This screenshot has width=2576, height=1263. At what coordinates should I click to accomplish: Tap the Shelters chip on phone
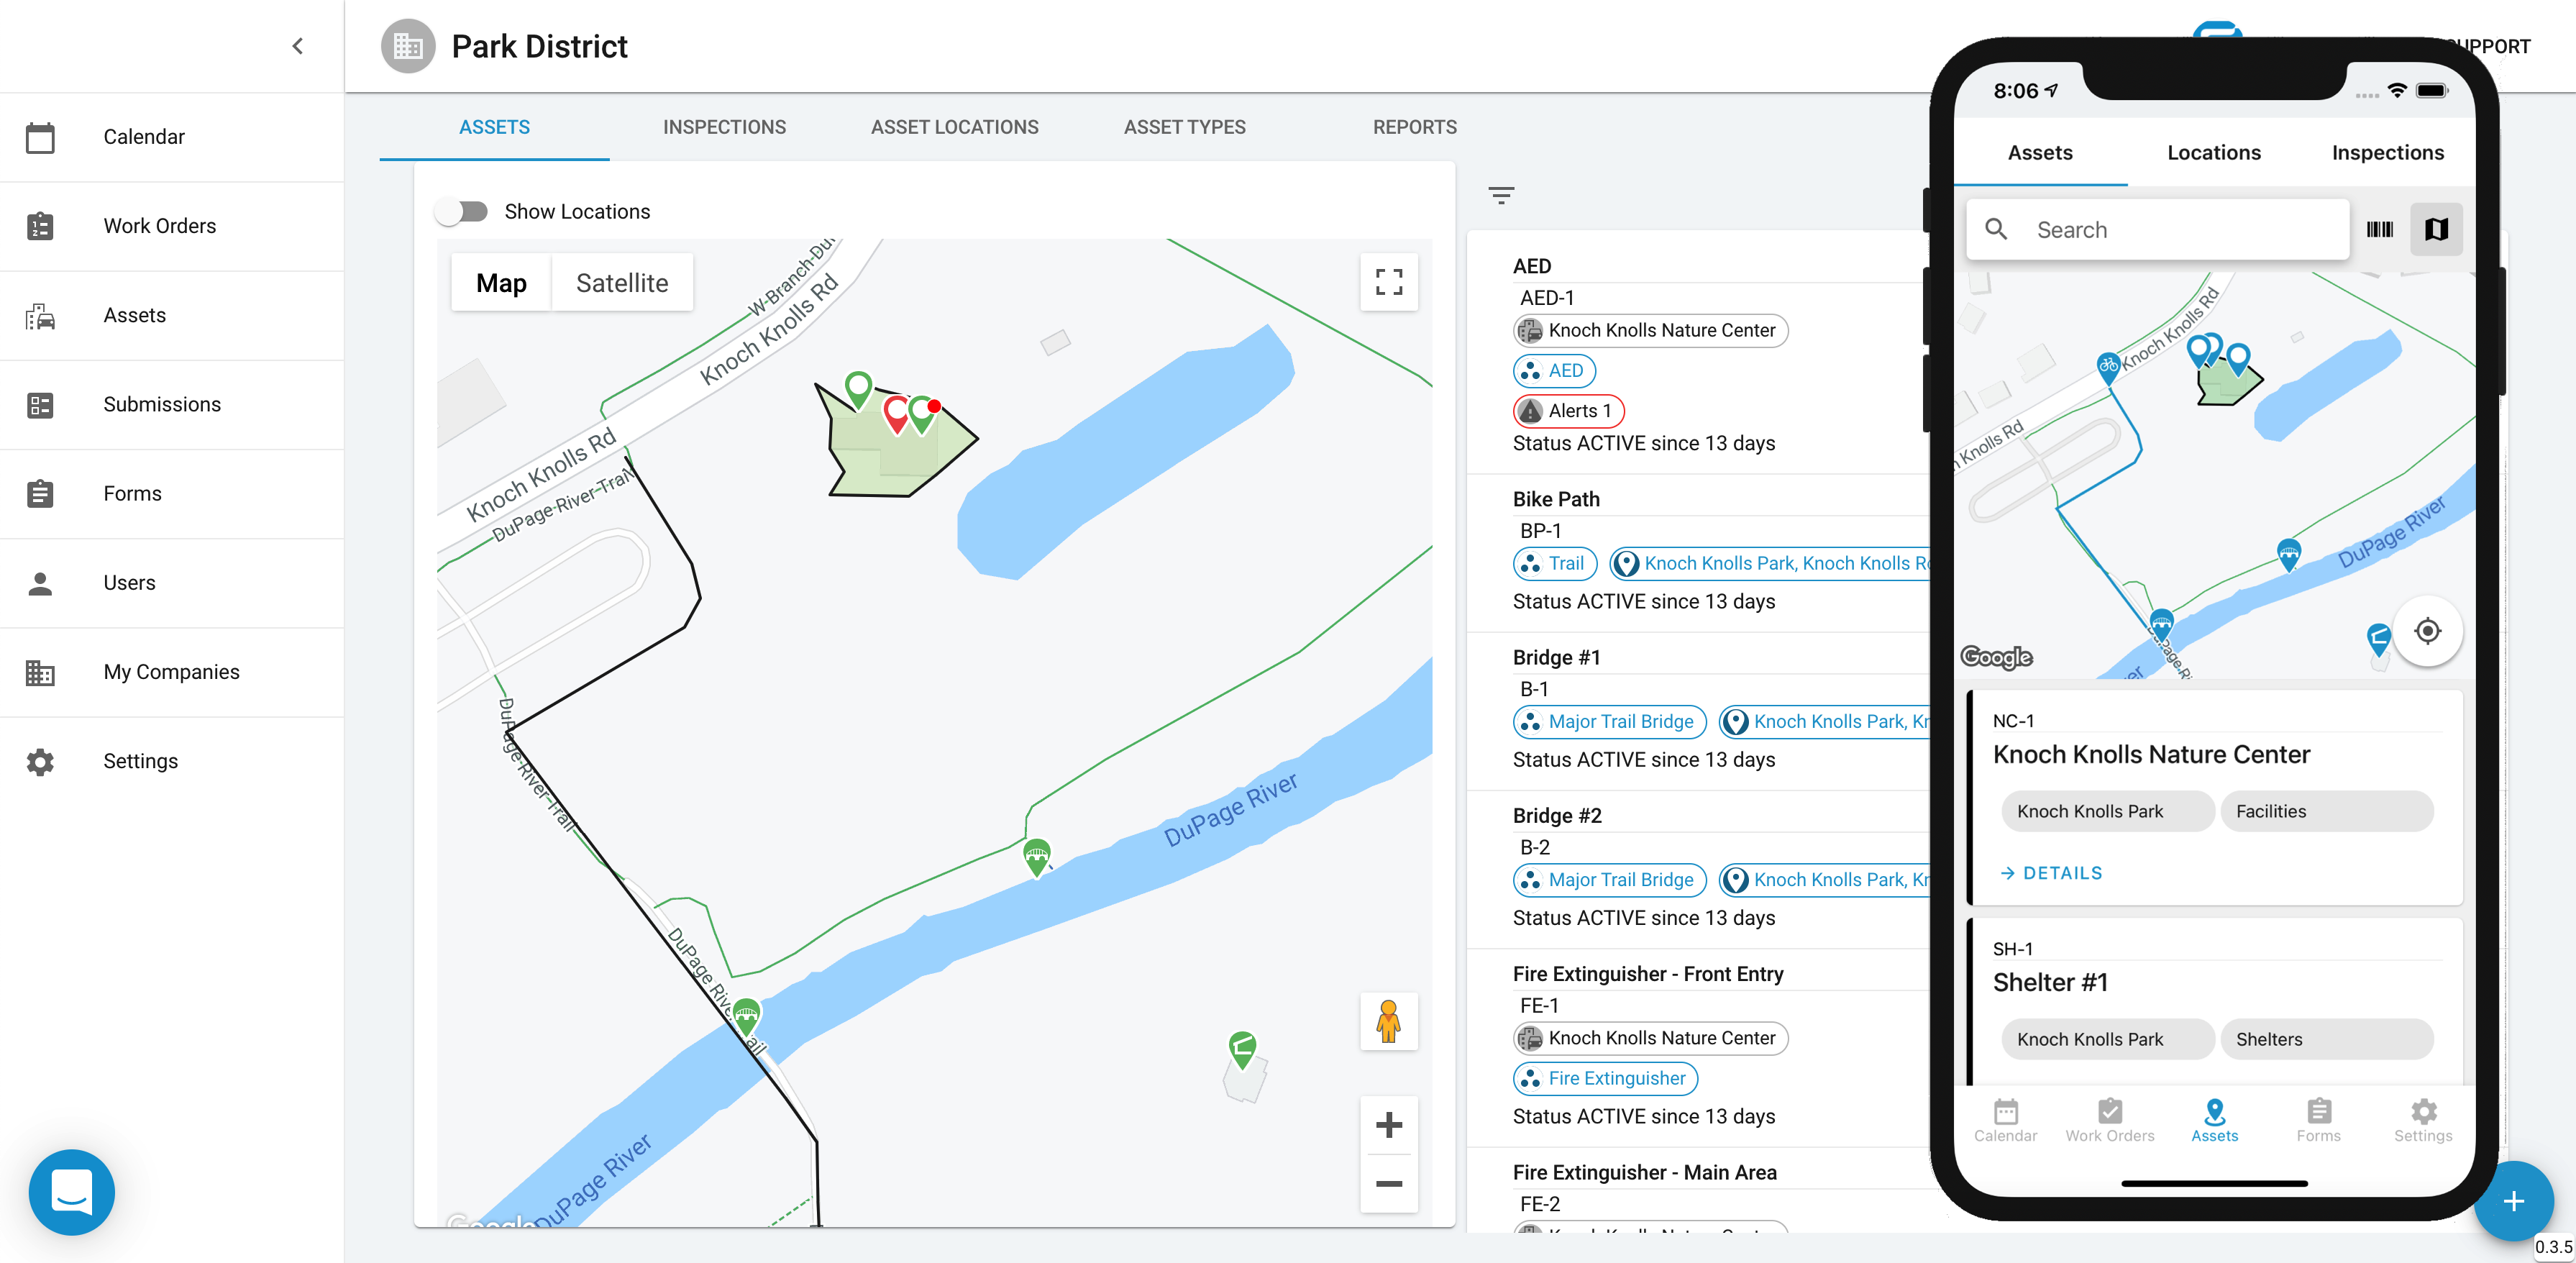point(2326,1039)
